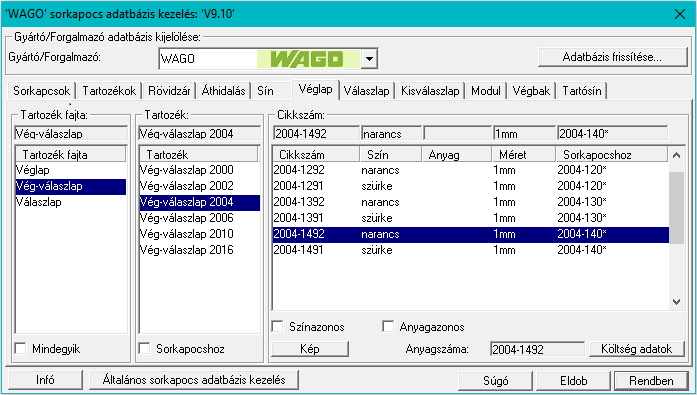Switch to the Válaszlap tab
697x395 pixels.
tap(367, 91)
